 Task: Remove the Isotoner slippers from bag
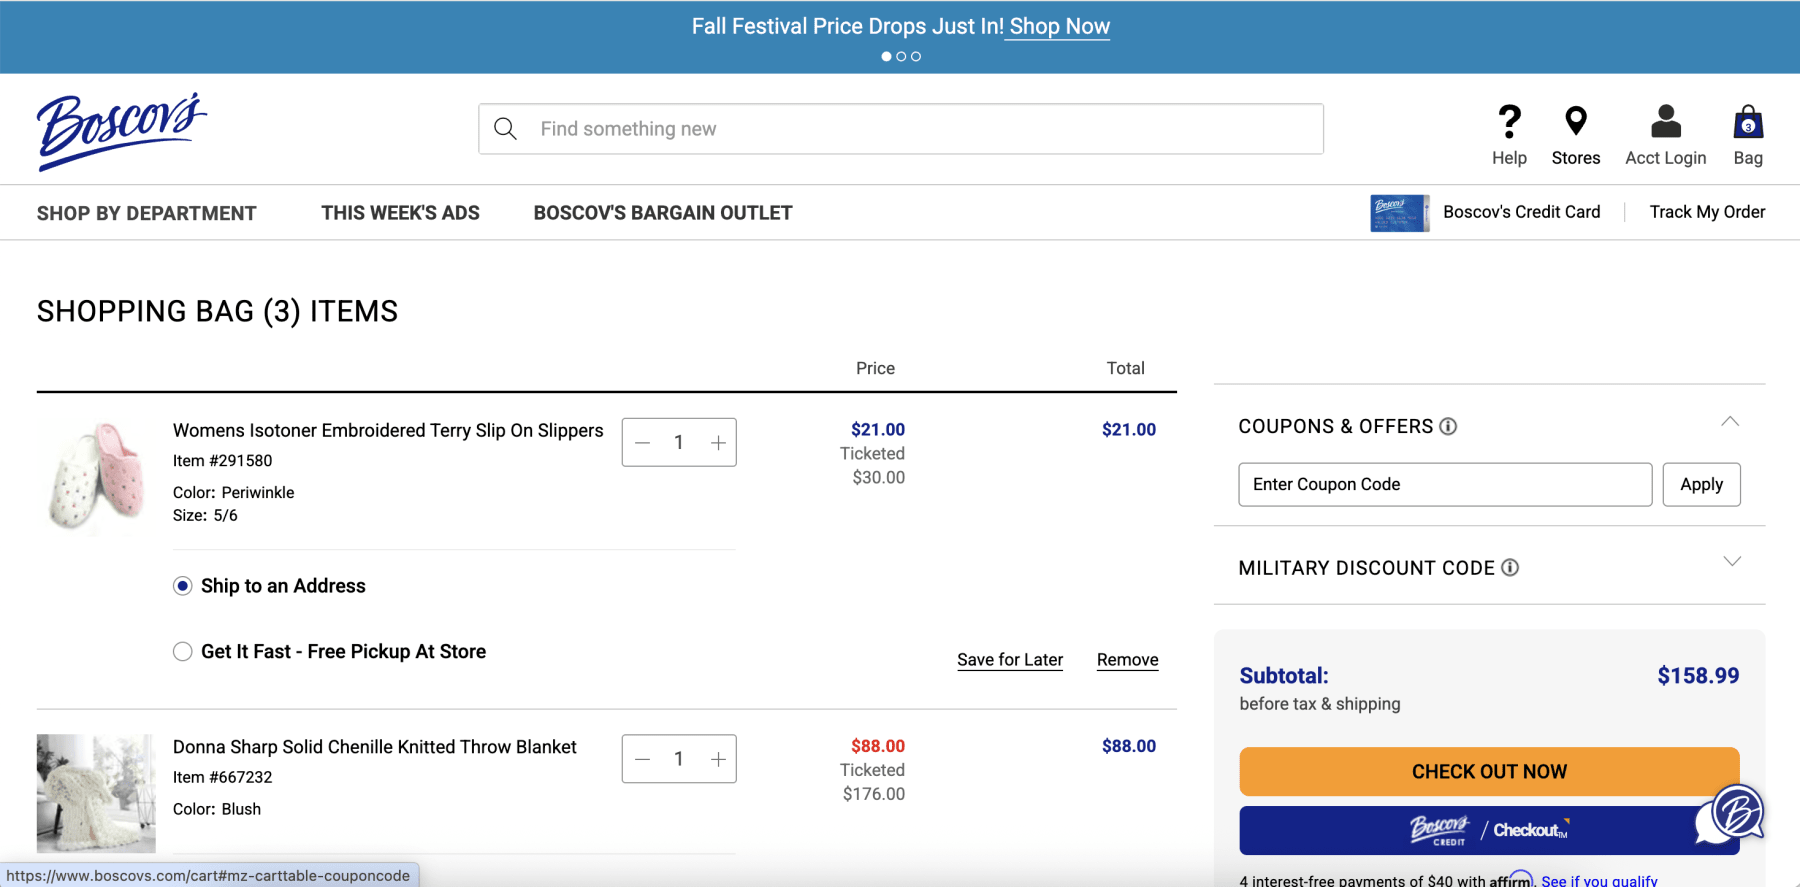point(1127,660)
